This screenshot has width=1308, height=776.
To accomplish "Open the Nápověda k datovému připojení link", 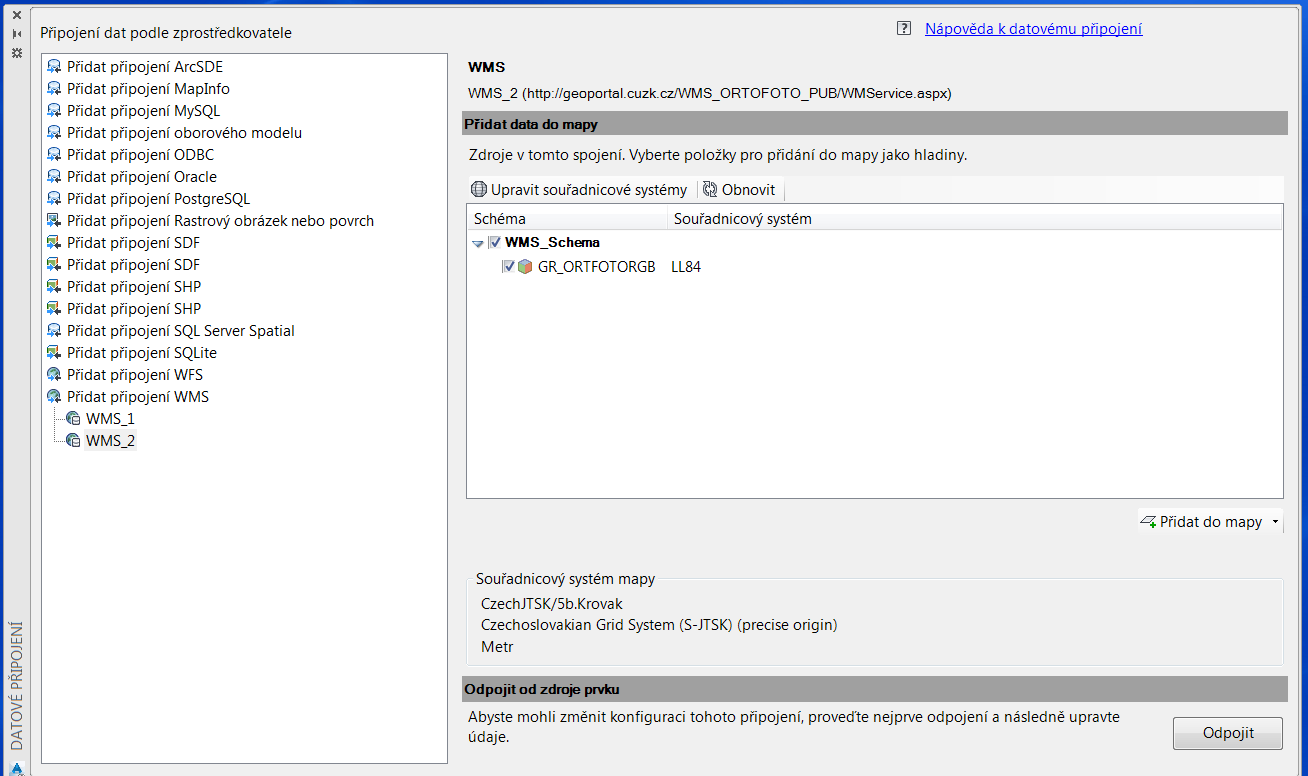I will tap(1033, 29).
